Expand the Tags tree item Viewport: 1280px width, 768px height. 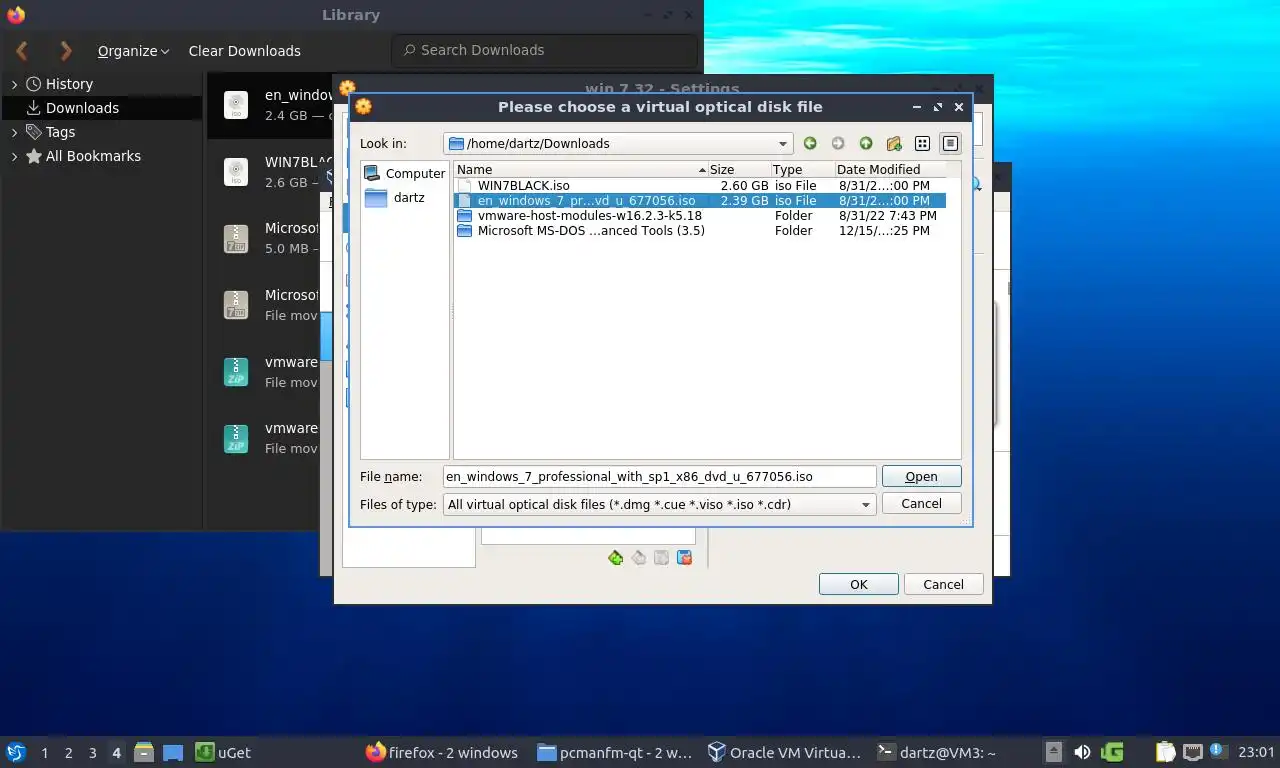pos(14,132)
